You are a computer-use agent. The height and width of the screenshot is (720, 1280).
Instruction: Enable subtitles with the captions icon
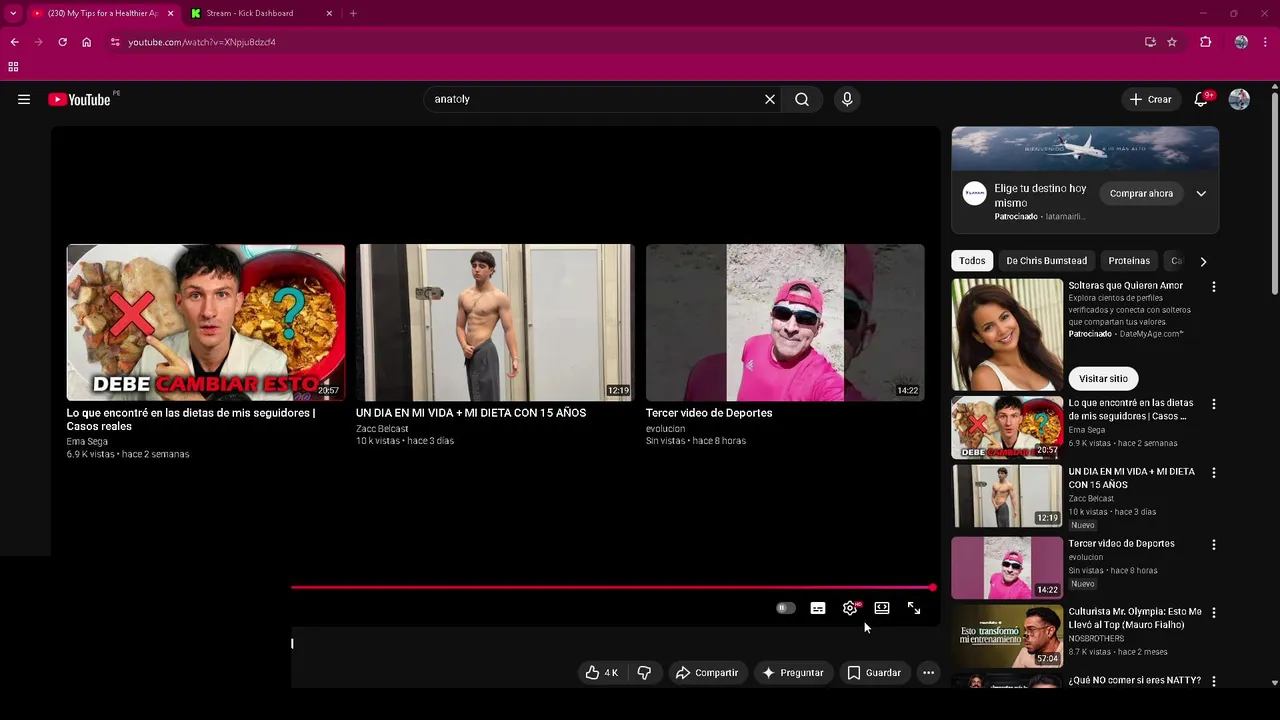pyautogui.click(x=818, y=608)
